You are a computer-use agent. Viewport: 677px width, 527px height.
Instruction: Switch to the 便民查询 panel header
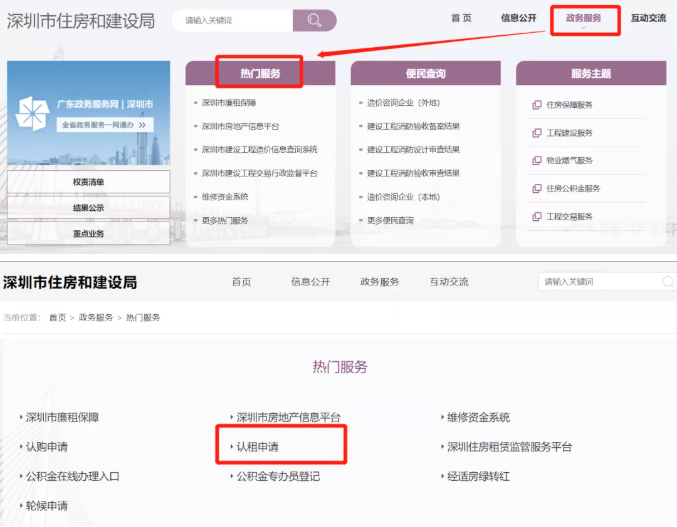pos(425,73)
